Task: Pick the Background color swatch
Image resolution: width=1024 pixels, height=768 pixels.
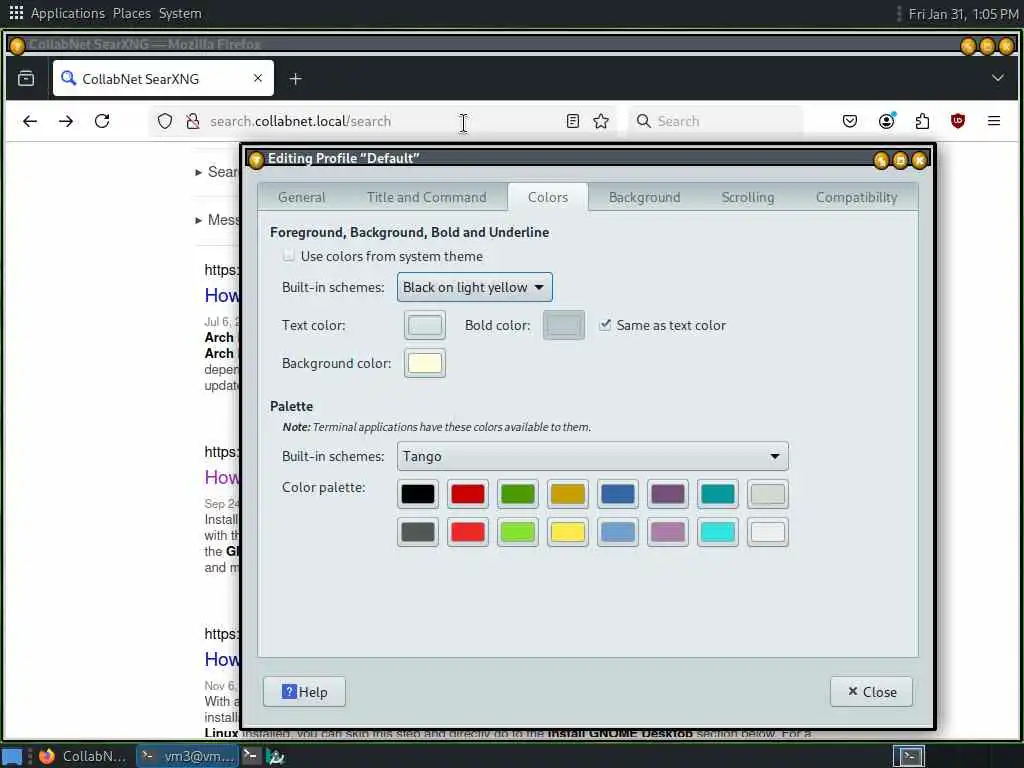Action: pos(424,363)
